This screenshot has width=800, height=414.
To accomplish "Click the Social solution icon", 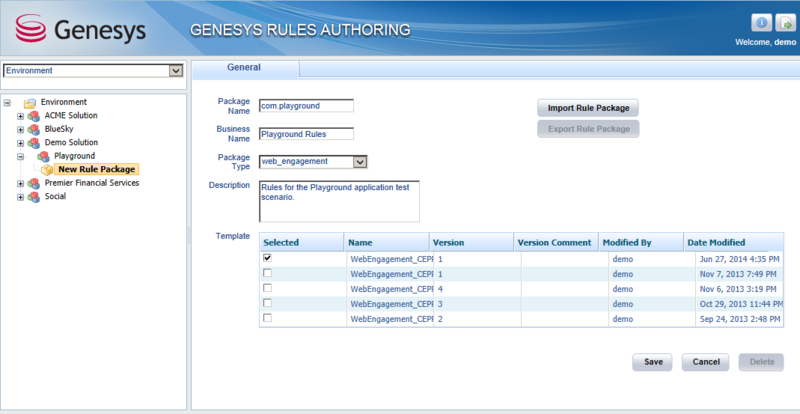I will 34,197.
